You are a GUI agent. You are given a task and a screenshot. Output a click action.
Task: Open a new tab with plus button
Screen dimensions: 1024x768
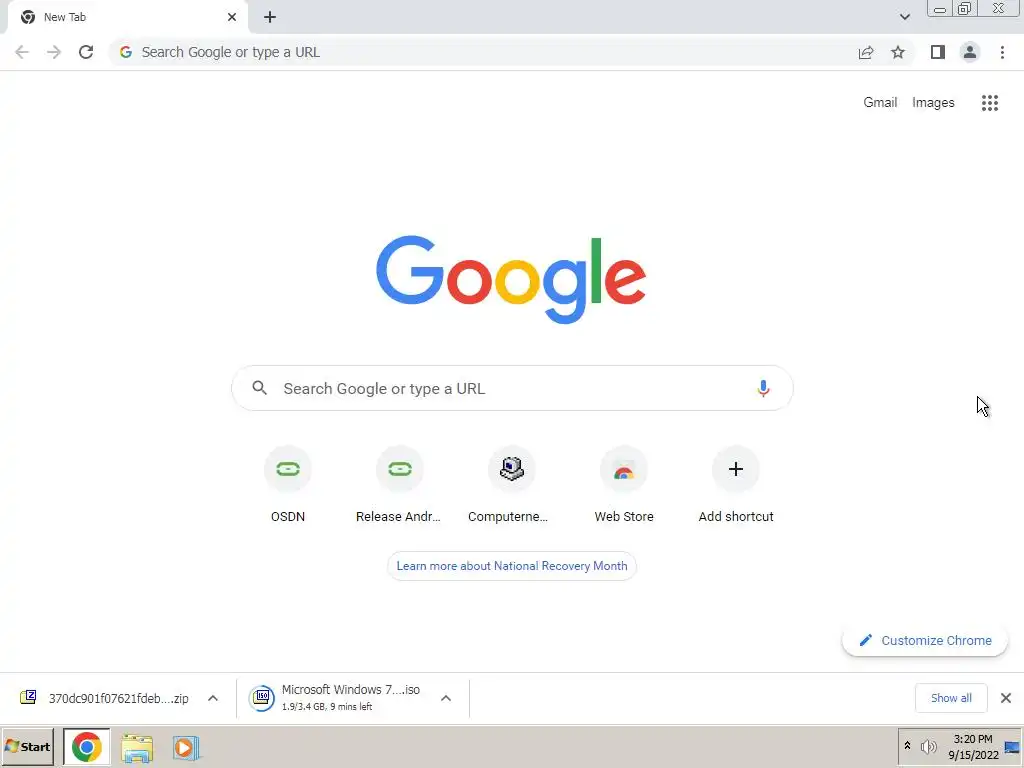270,17
